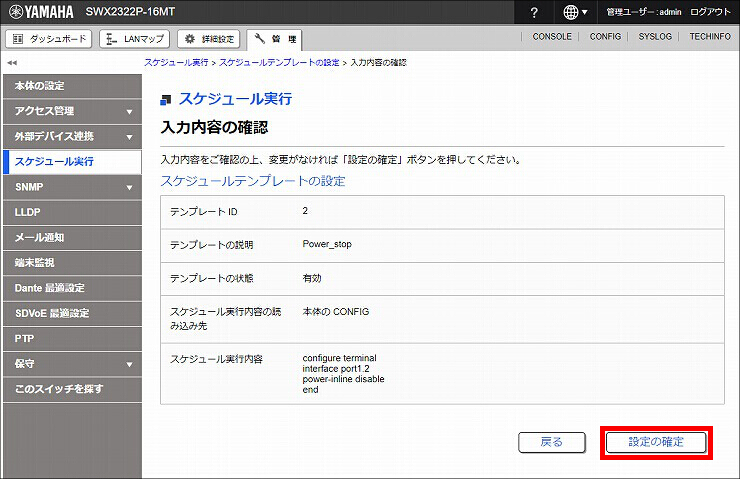Open the TECHINFO link
The width and height of the screenshot is (740, 479).
tap(710, 36)
